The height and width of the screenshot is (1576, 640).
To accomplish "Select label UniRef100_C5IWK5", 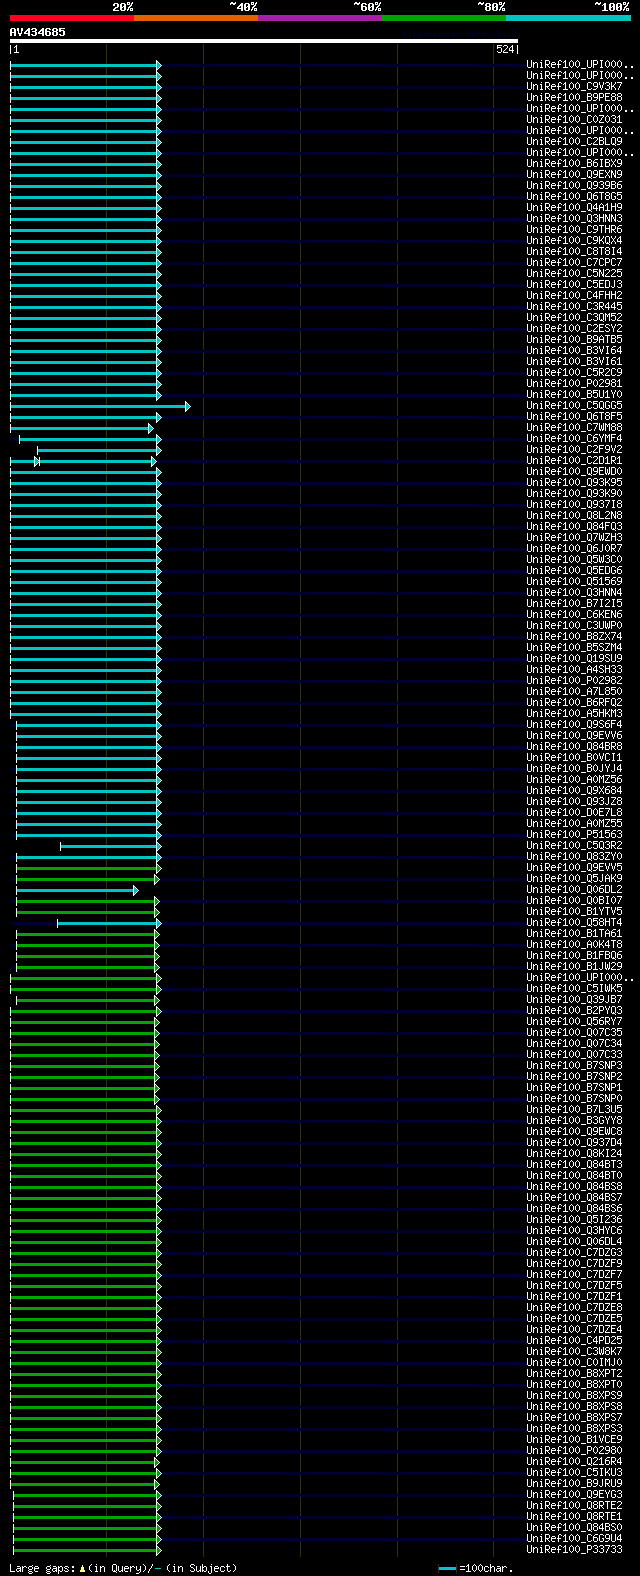I will (575, 989).
